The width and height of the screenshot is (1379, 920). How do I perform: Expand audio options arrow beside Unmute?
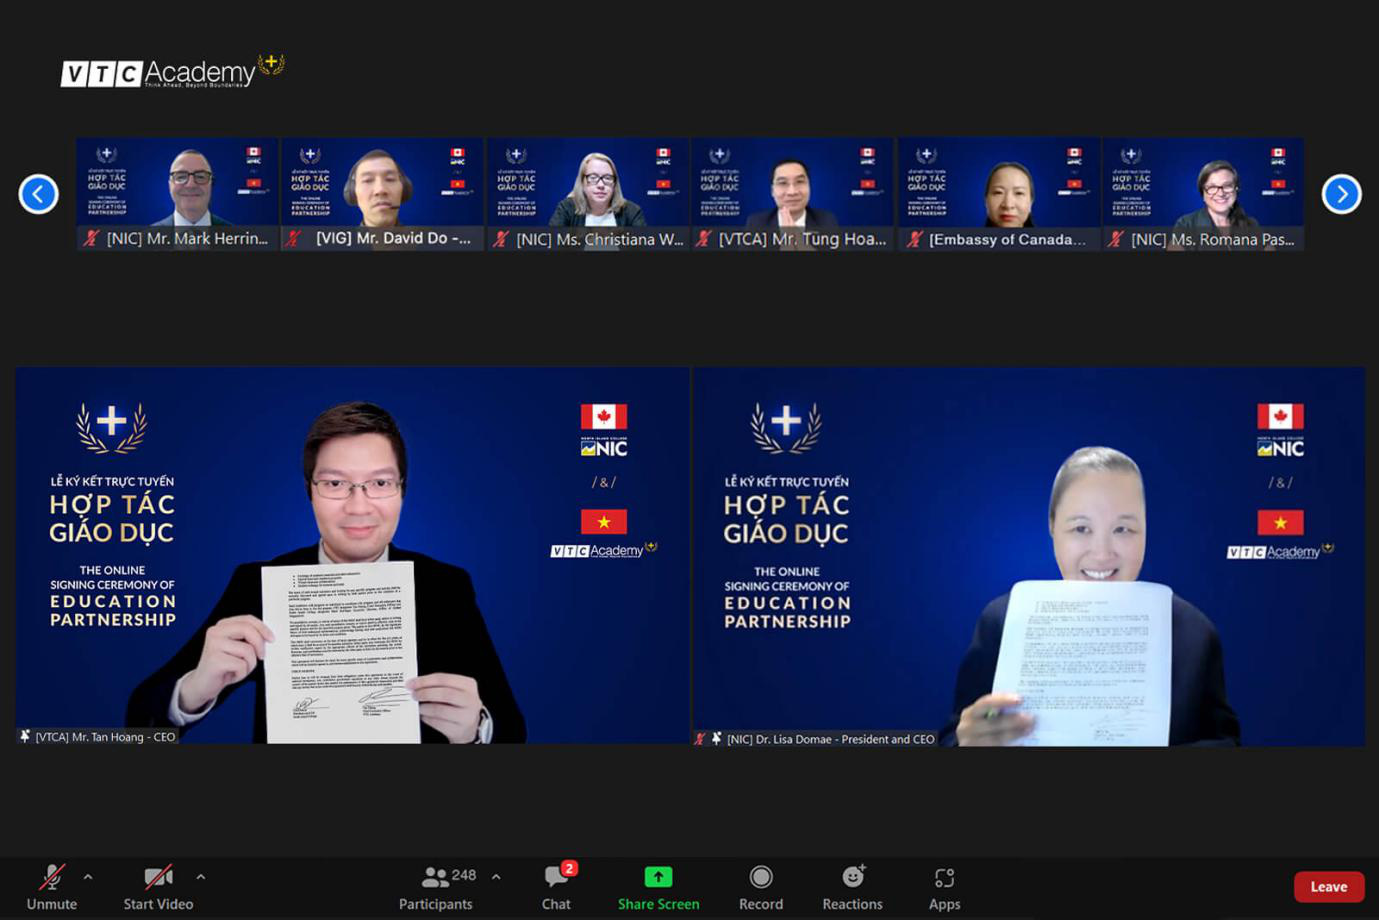coord(88,877)
